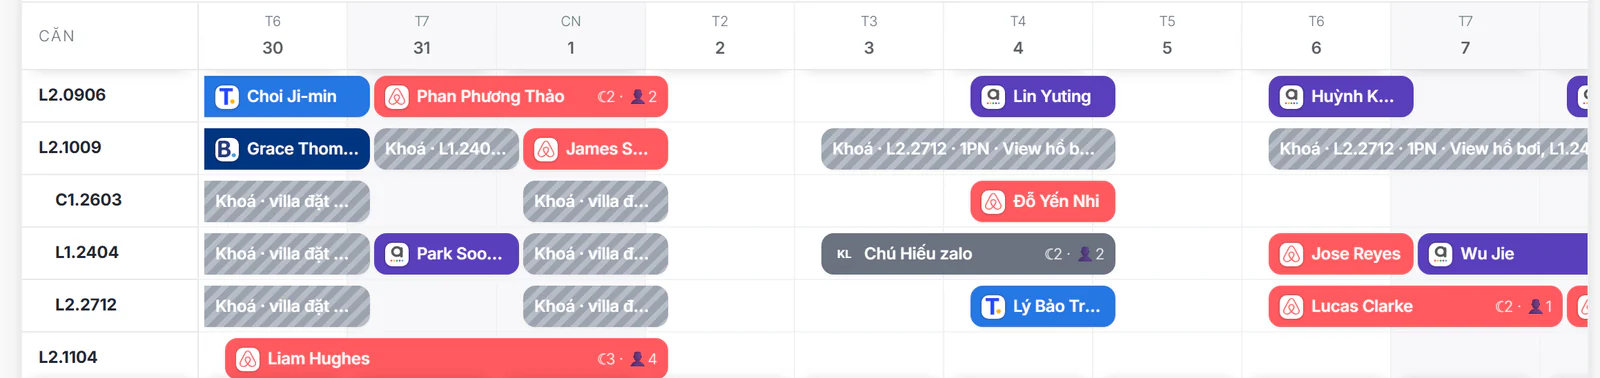Click the Airbnb icon on Phan Phương Thảo booking

(397, 97)
